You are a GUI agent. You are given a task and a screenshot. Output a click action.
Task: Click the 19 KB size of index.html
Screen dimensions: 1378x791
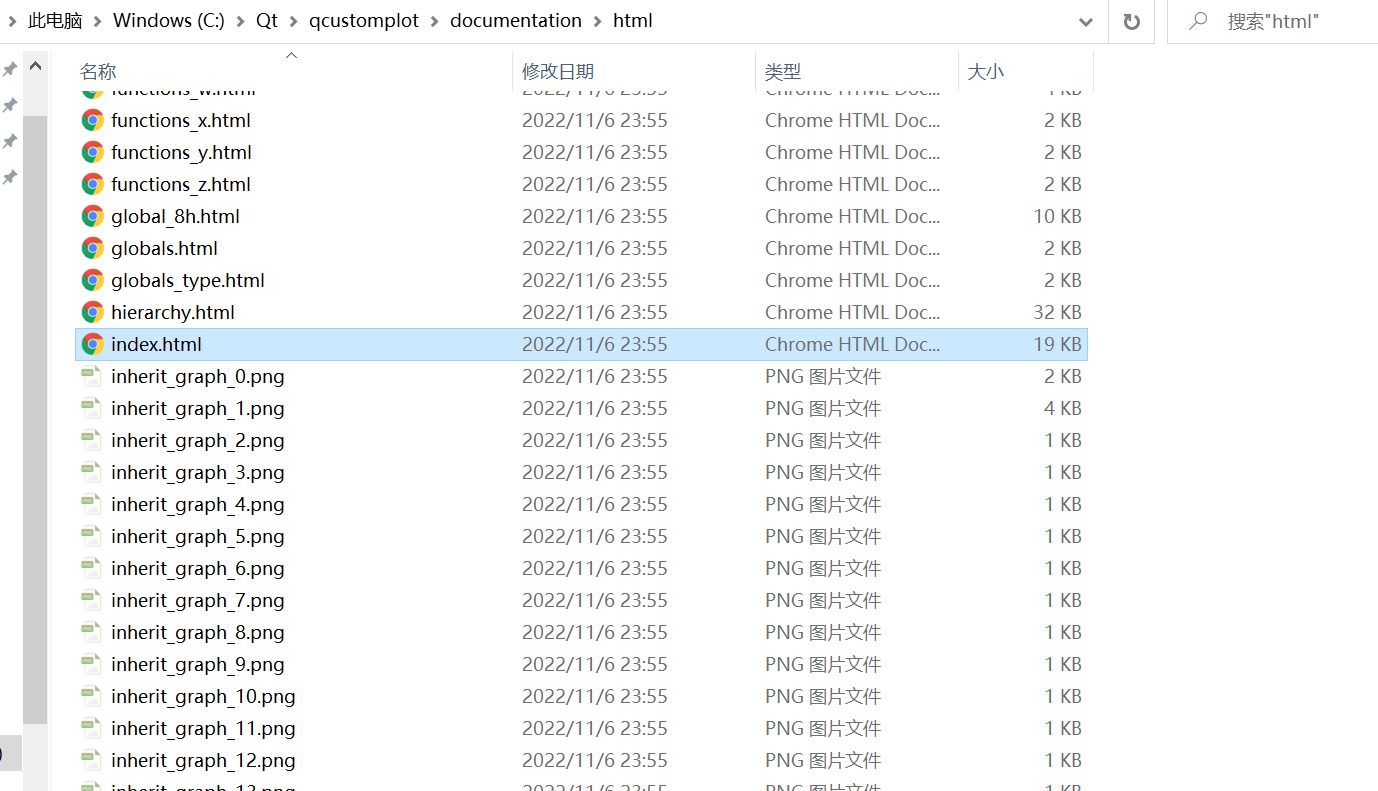click(x=1057, y=344)
